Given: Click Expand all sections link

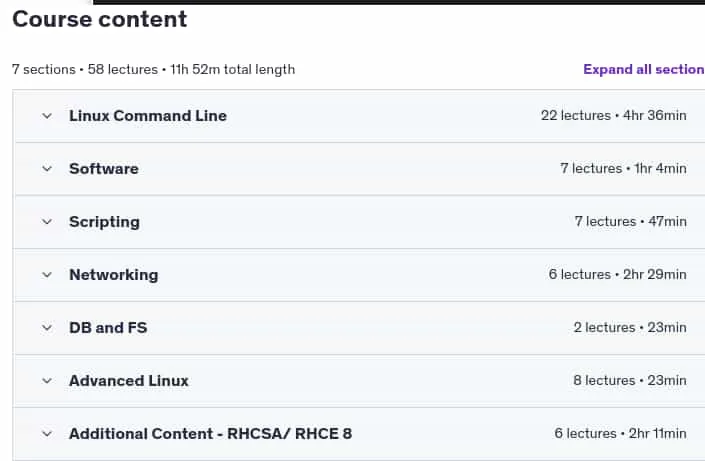Looking at the screenshot, I should click(644, 69).
